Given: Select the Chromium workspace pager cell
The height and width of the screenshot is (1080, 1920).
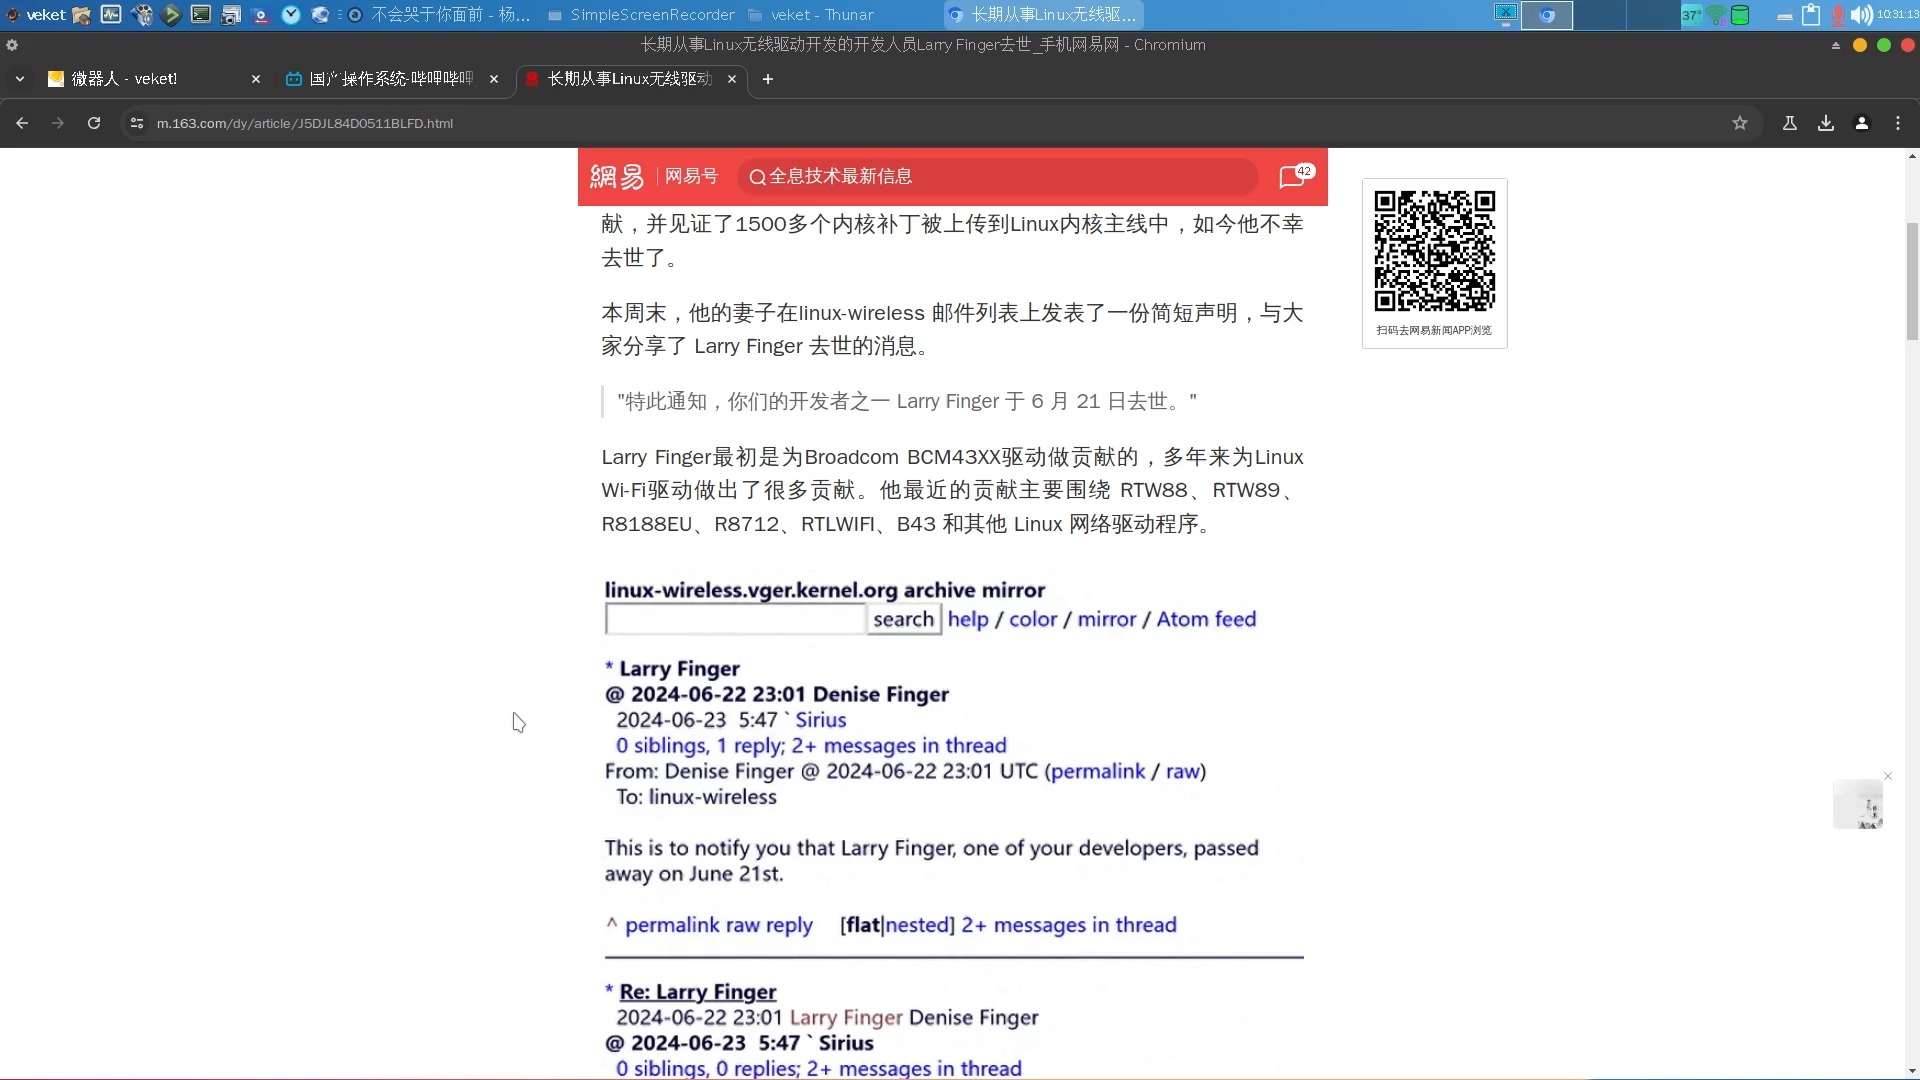Looking at the screenshot, I should (1547, 14).
